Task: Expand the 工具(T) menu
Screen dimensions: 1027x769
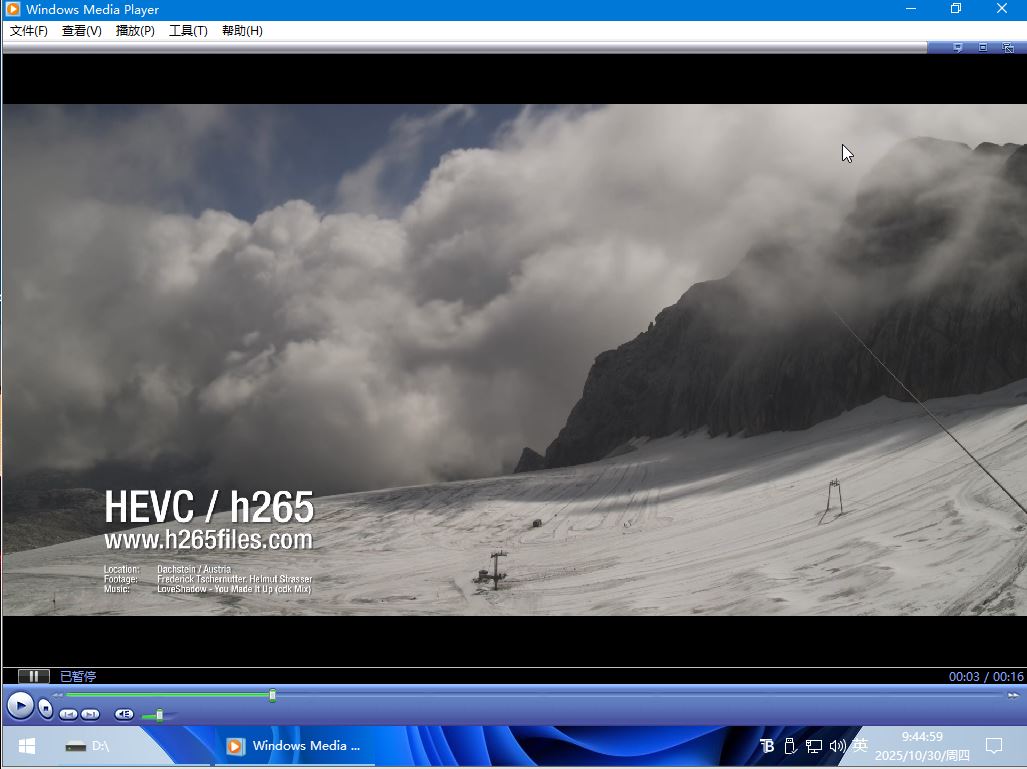Action: tap(188, 31)
